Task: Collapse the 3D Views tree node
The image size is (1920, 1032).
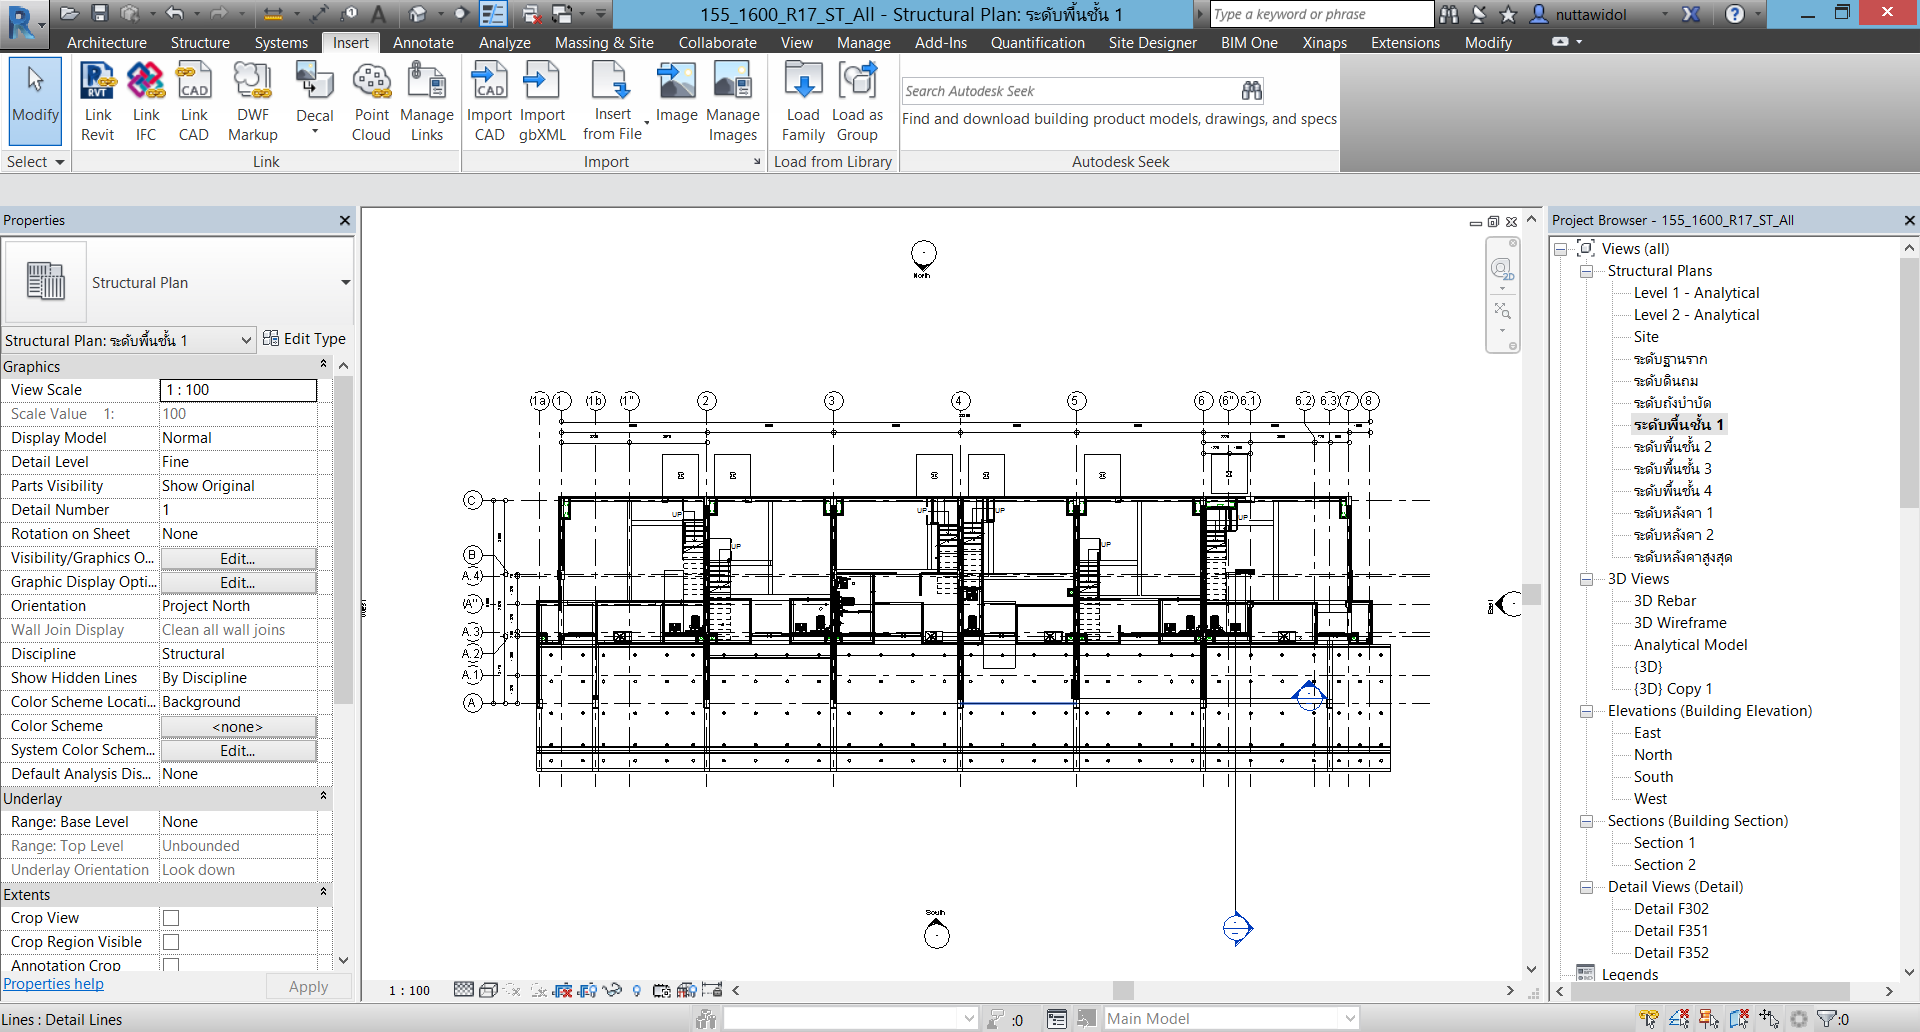Action: click(1586, 579)
